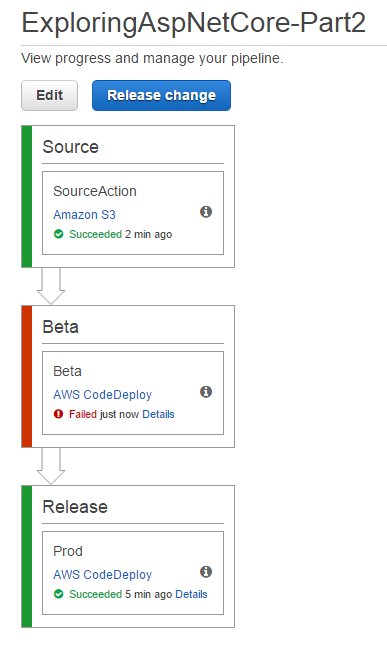This screenshot has height=647, width=387.
Task: Show info icon for Prod action
Action: tap(206, 571)
